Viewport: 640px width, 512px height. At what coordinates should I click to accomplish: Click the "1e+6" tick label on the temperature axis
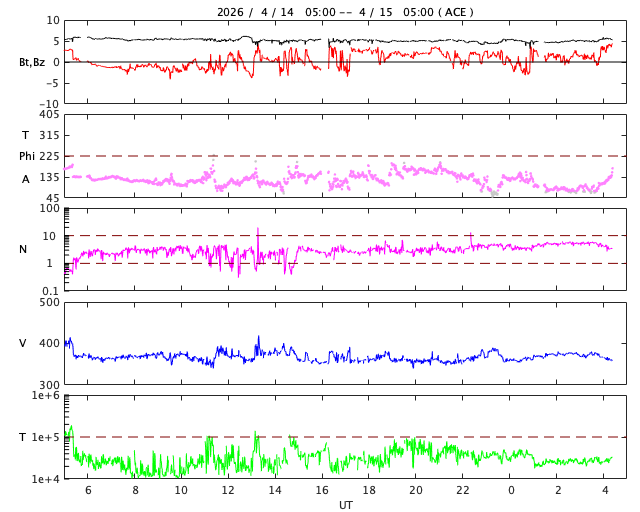45,396
